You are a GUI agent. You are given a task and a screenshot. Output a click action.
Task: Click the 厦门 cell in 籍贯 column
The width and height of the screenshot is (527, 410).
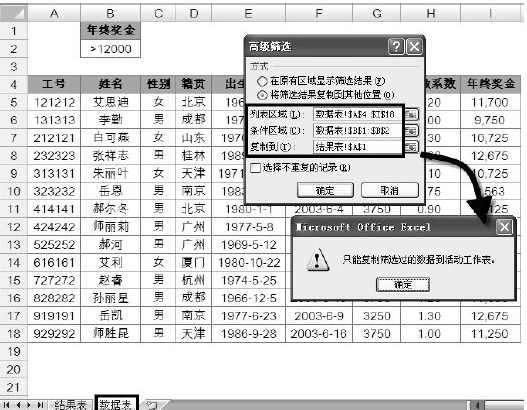(x=194, y=262)
